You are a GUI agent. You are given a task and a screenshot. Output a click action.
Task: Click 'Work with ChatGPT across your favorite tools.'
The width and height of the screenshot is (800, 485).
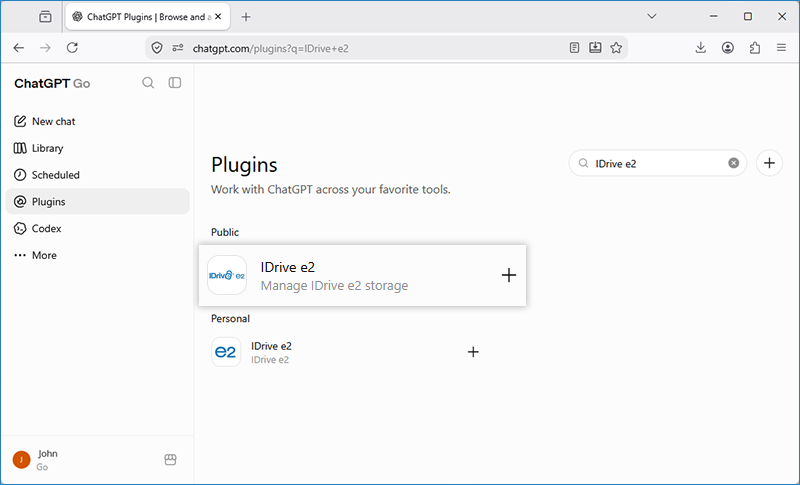(331, 190)
